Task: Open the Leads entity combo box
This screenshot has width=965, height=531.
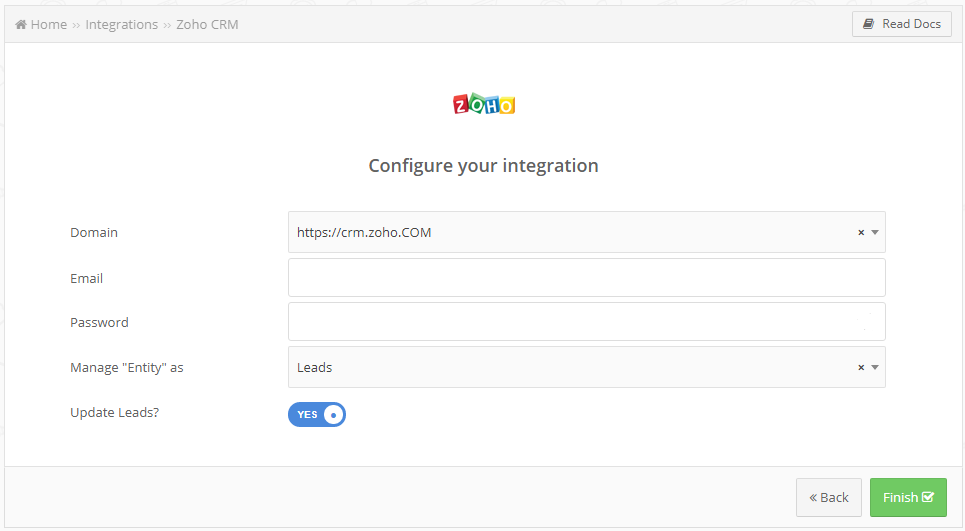Action: 587,367
